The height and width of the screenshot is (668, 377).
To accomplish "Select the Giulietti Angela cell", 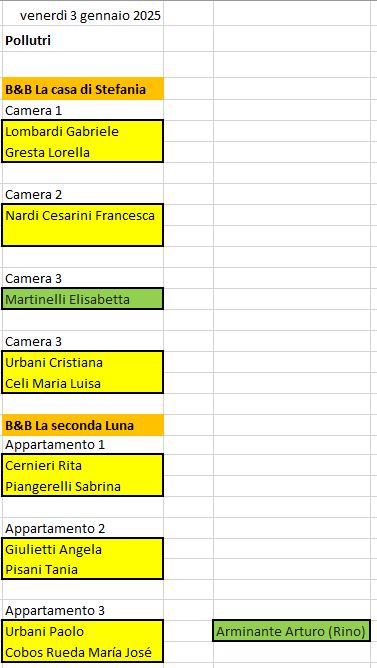I will 82,549.
